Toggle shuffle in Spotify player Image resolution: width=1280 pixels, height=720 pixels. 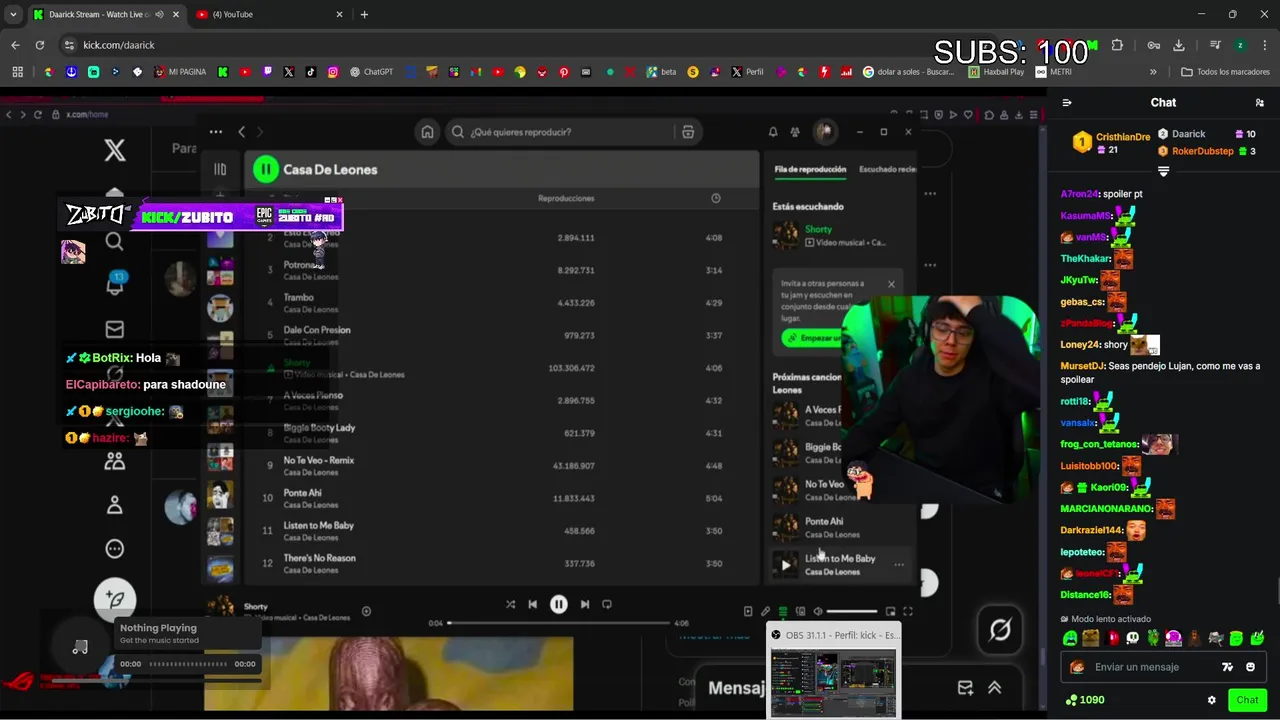click(510, 604)
